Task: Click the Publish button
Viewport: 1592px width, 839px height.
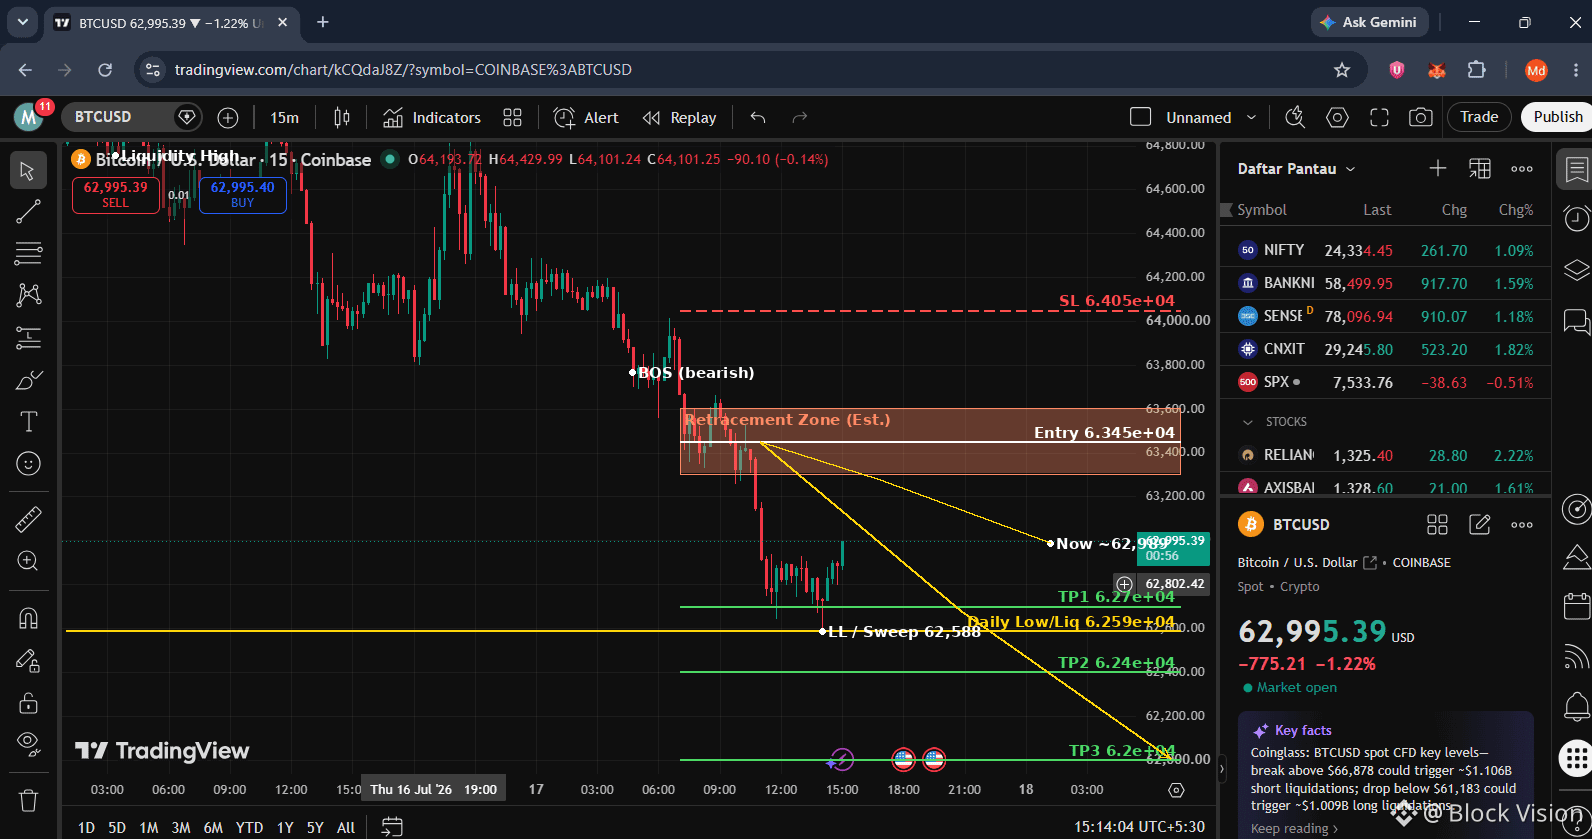Action: tap(1558, 117)
